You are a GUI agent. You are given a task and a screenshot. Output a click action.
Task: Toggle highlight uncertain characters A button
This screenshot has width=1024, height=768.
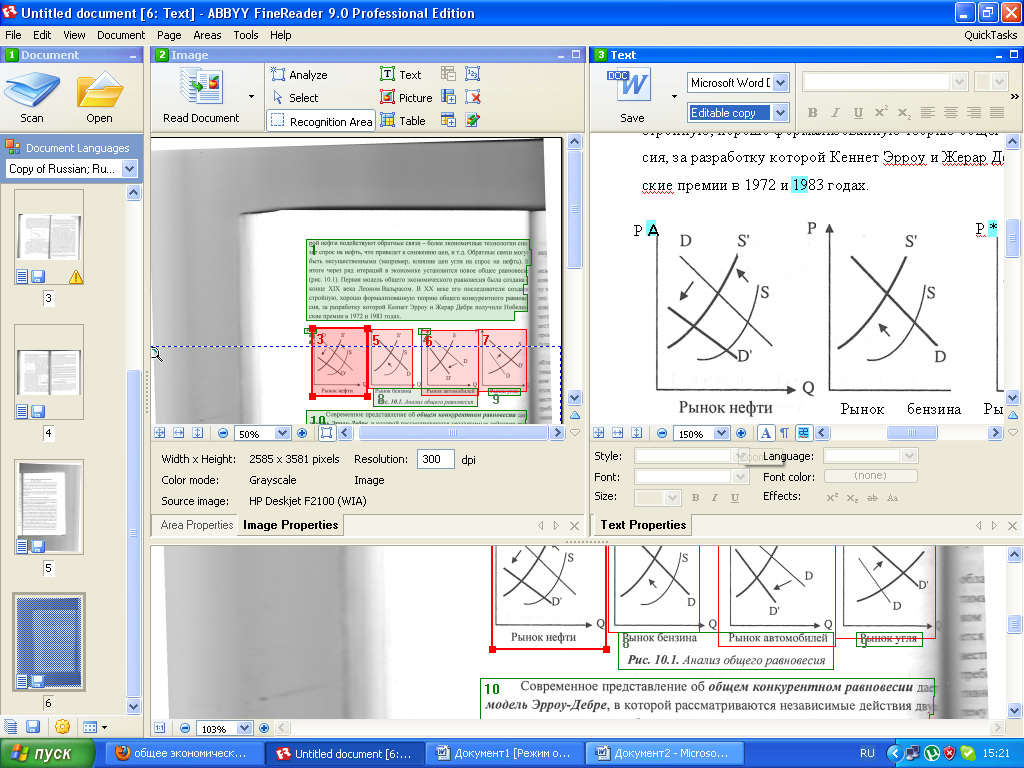coord(765,433)
